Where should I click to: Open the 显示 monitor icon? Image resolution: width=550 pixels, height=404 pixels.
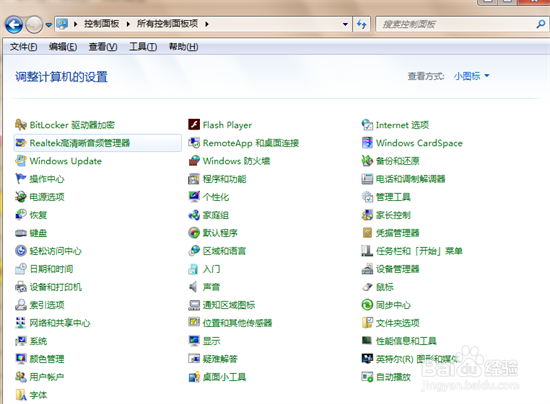coord(194,341)
